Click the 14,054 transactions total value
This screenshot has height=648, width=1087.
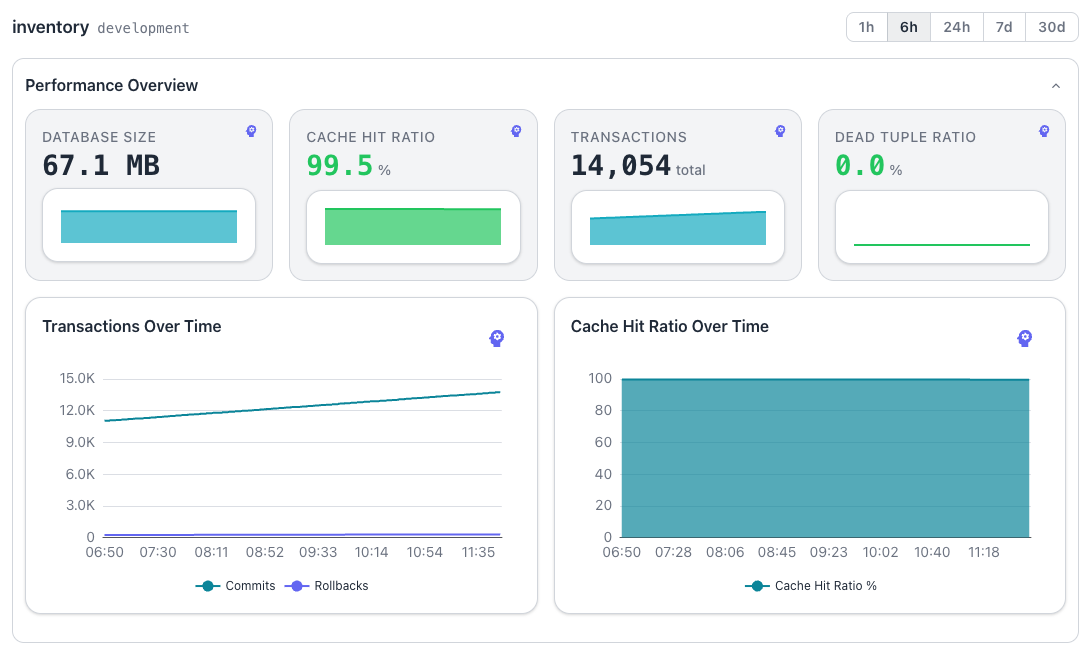point(621,166)
